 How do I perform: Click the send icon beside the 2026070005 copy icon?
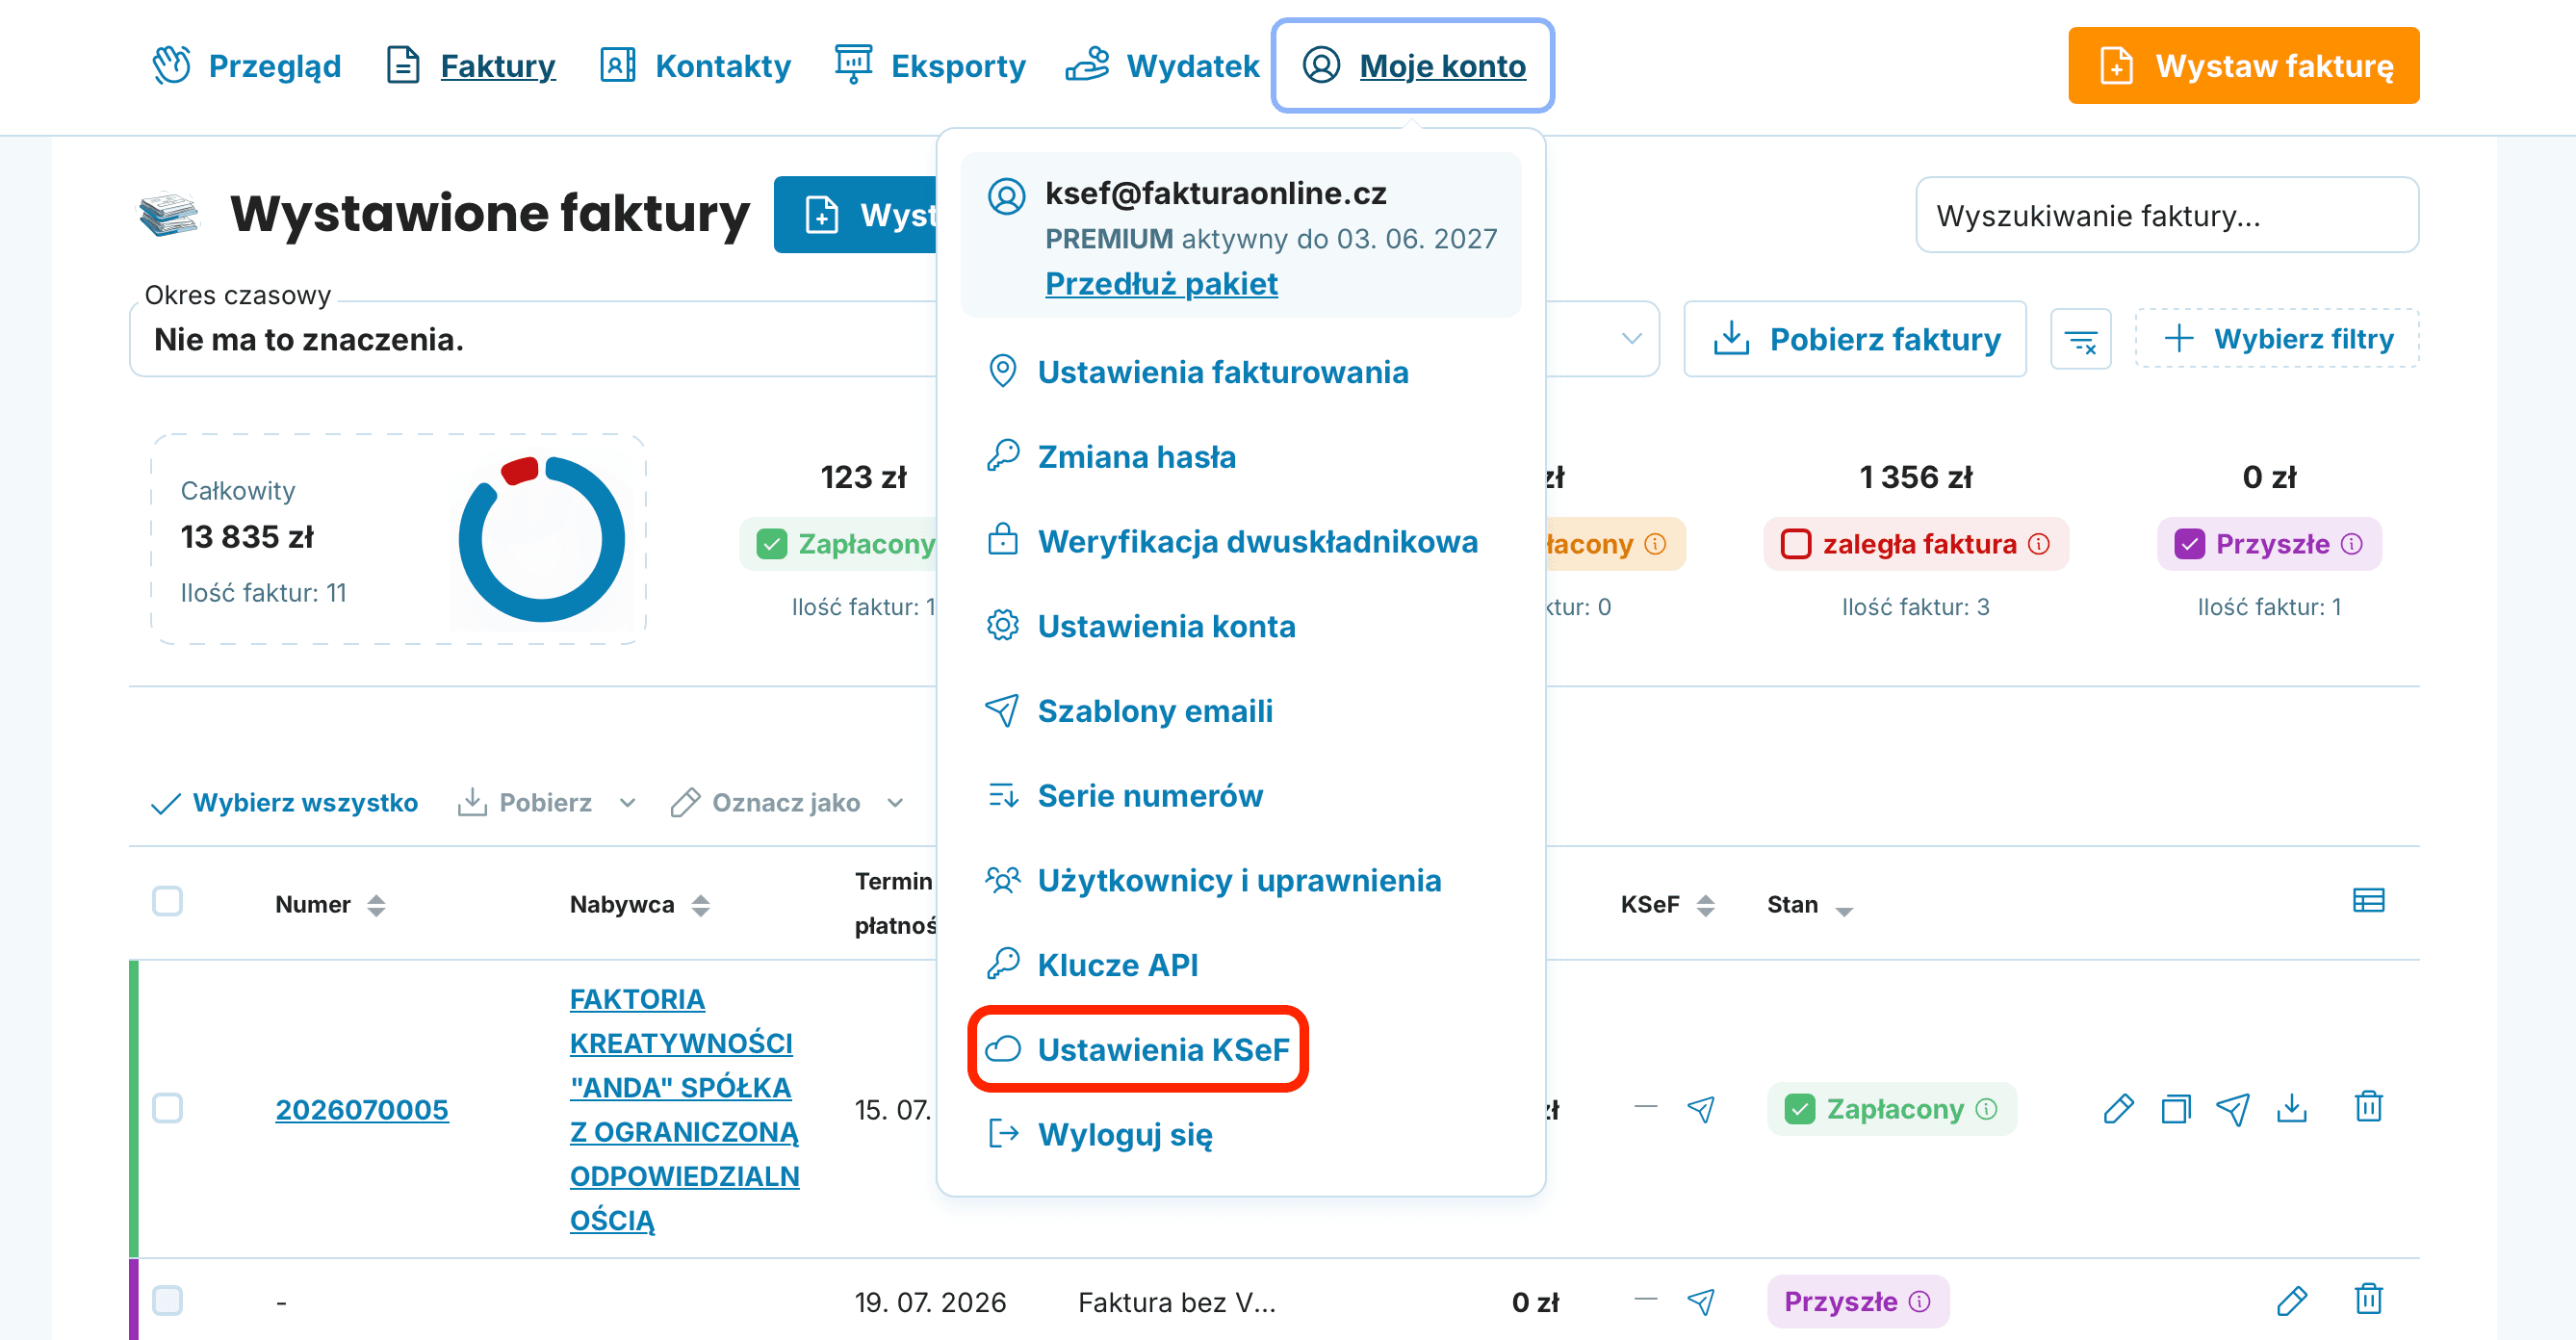2233,1108
